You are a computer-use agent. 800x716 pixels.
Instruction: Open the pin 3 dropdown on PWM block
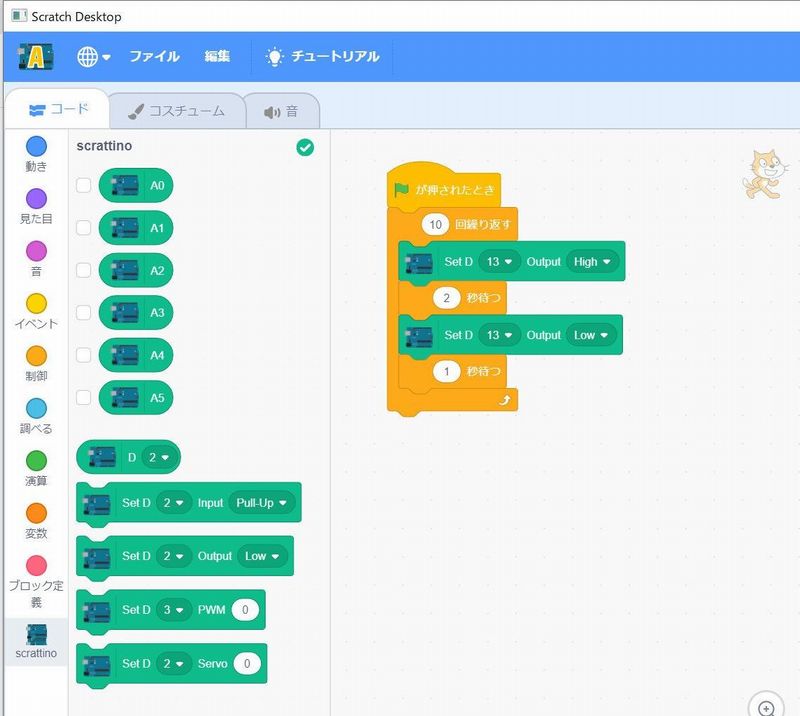174,609
